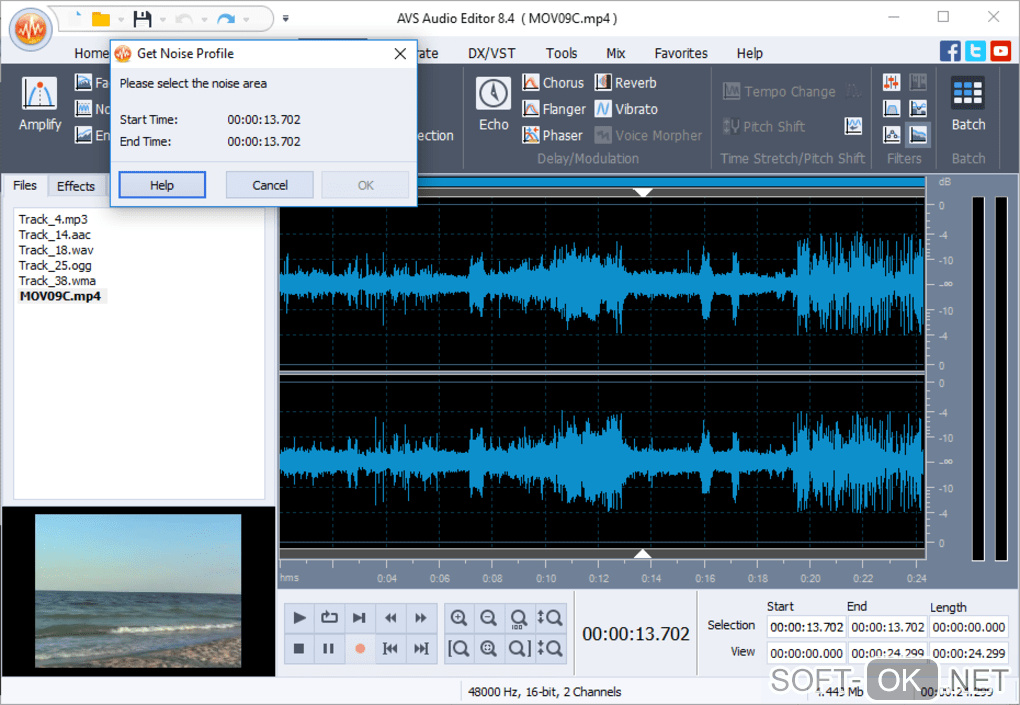The width and height of the screenshot is (1020, 705).
Task: Pause playback
Action: (x=328, y=649)
